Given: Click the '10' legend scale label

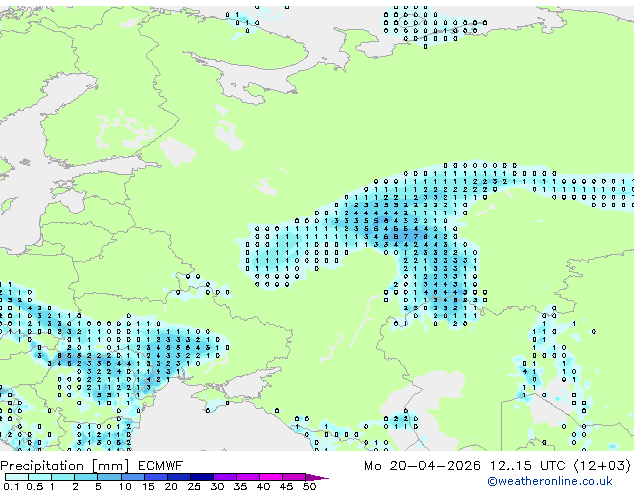Looking at the screenshot, I should coord(125,486).
